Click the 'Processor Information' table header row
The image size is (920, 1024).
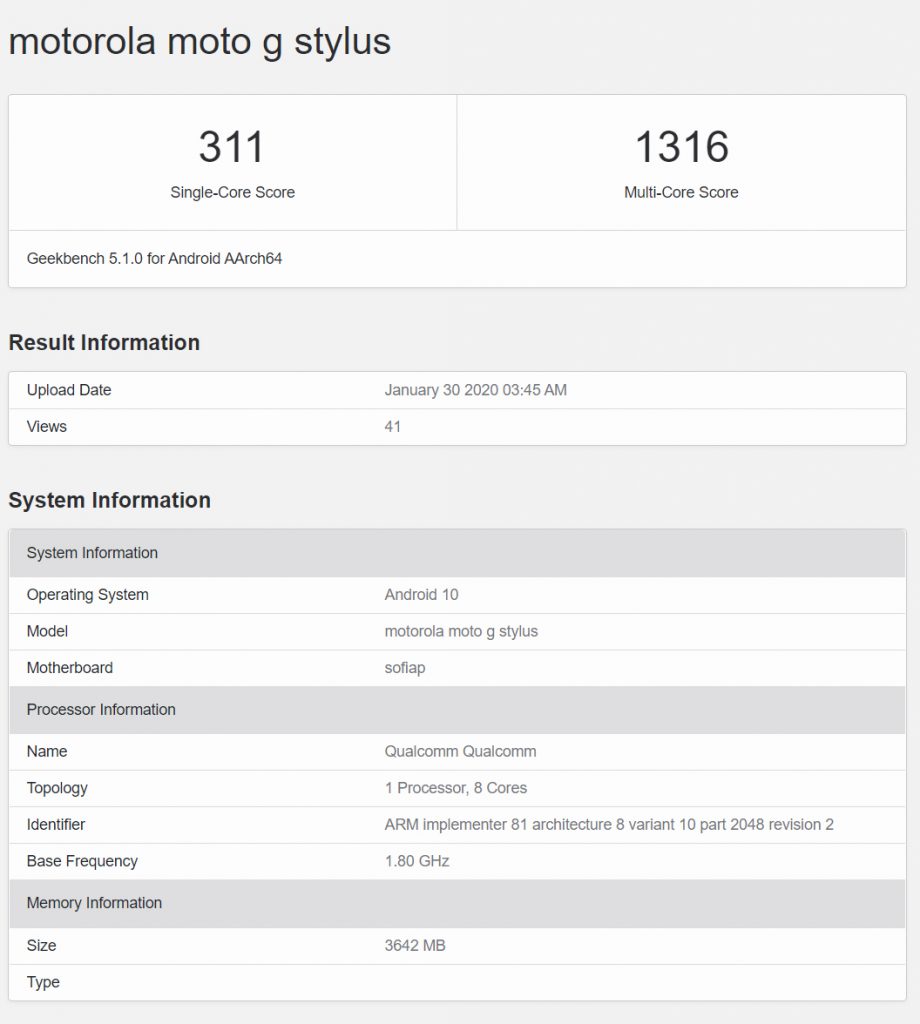click(x=457, y=709)
